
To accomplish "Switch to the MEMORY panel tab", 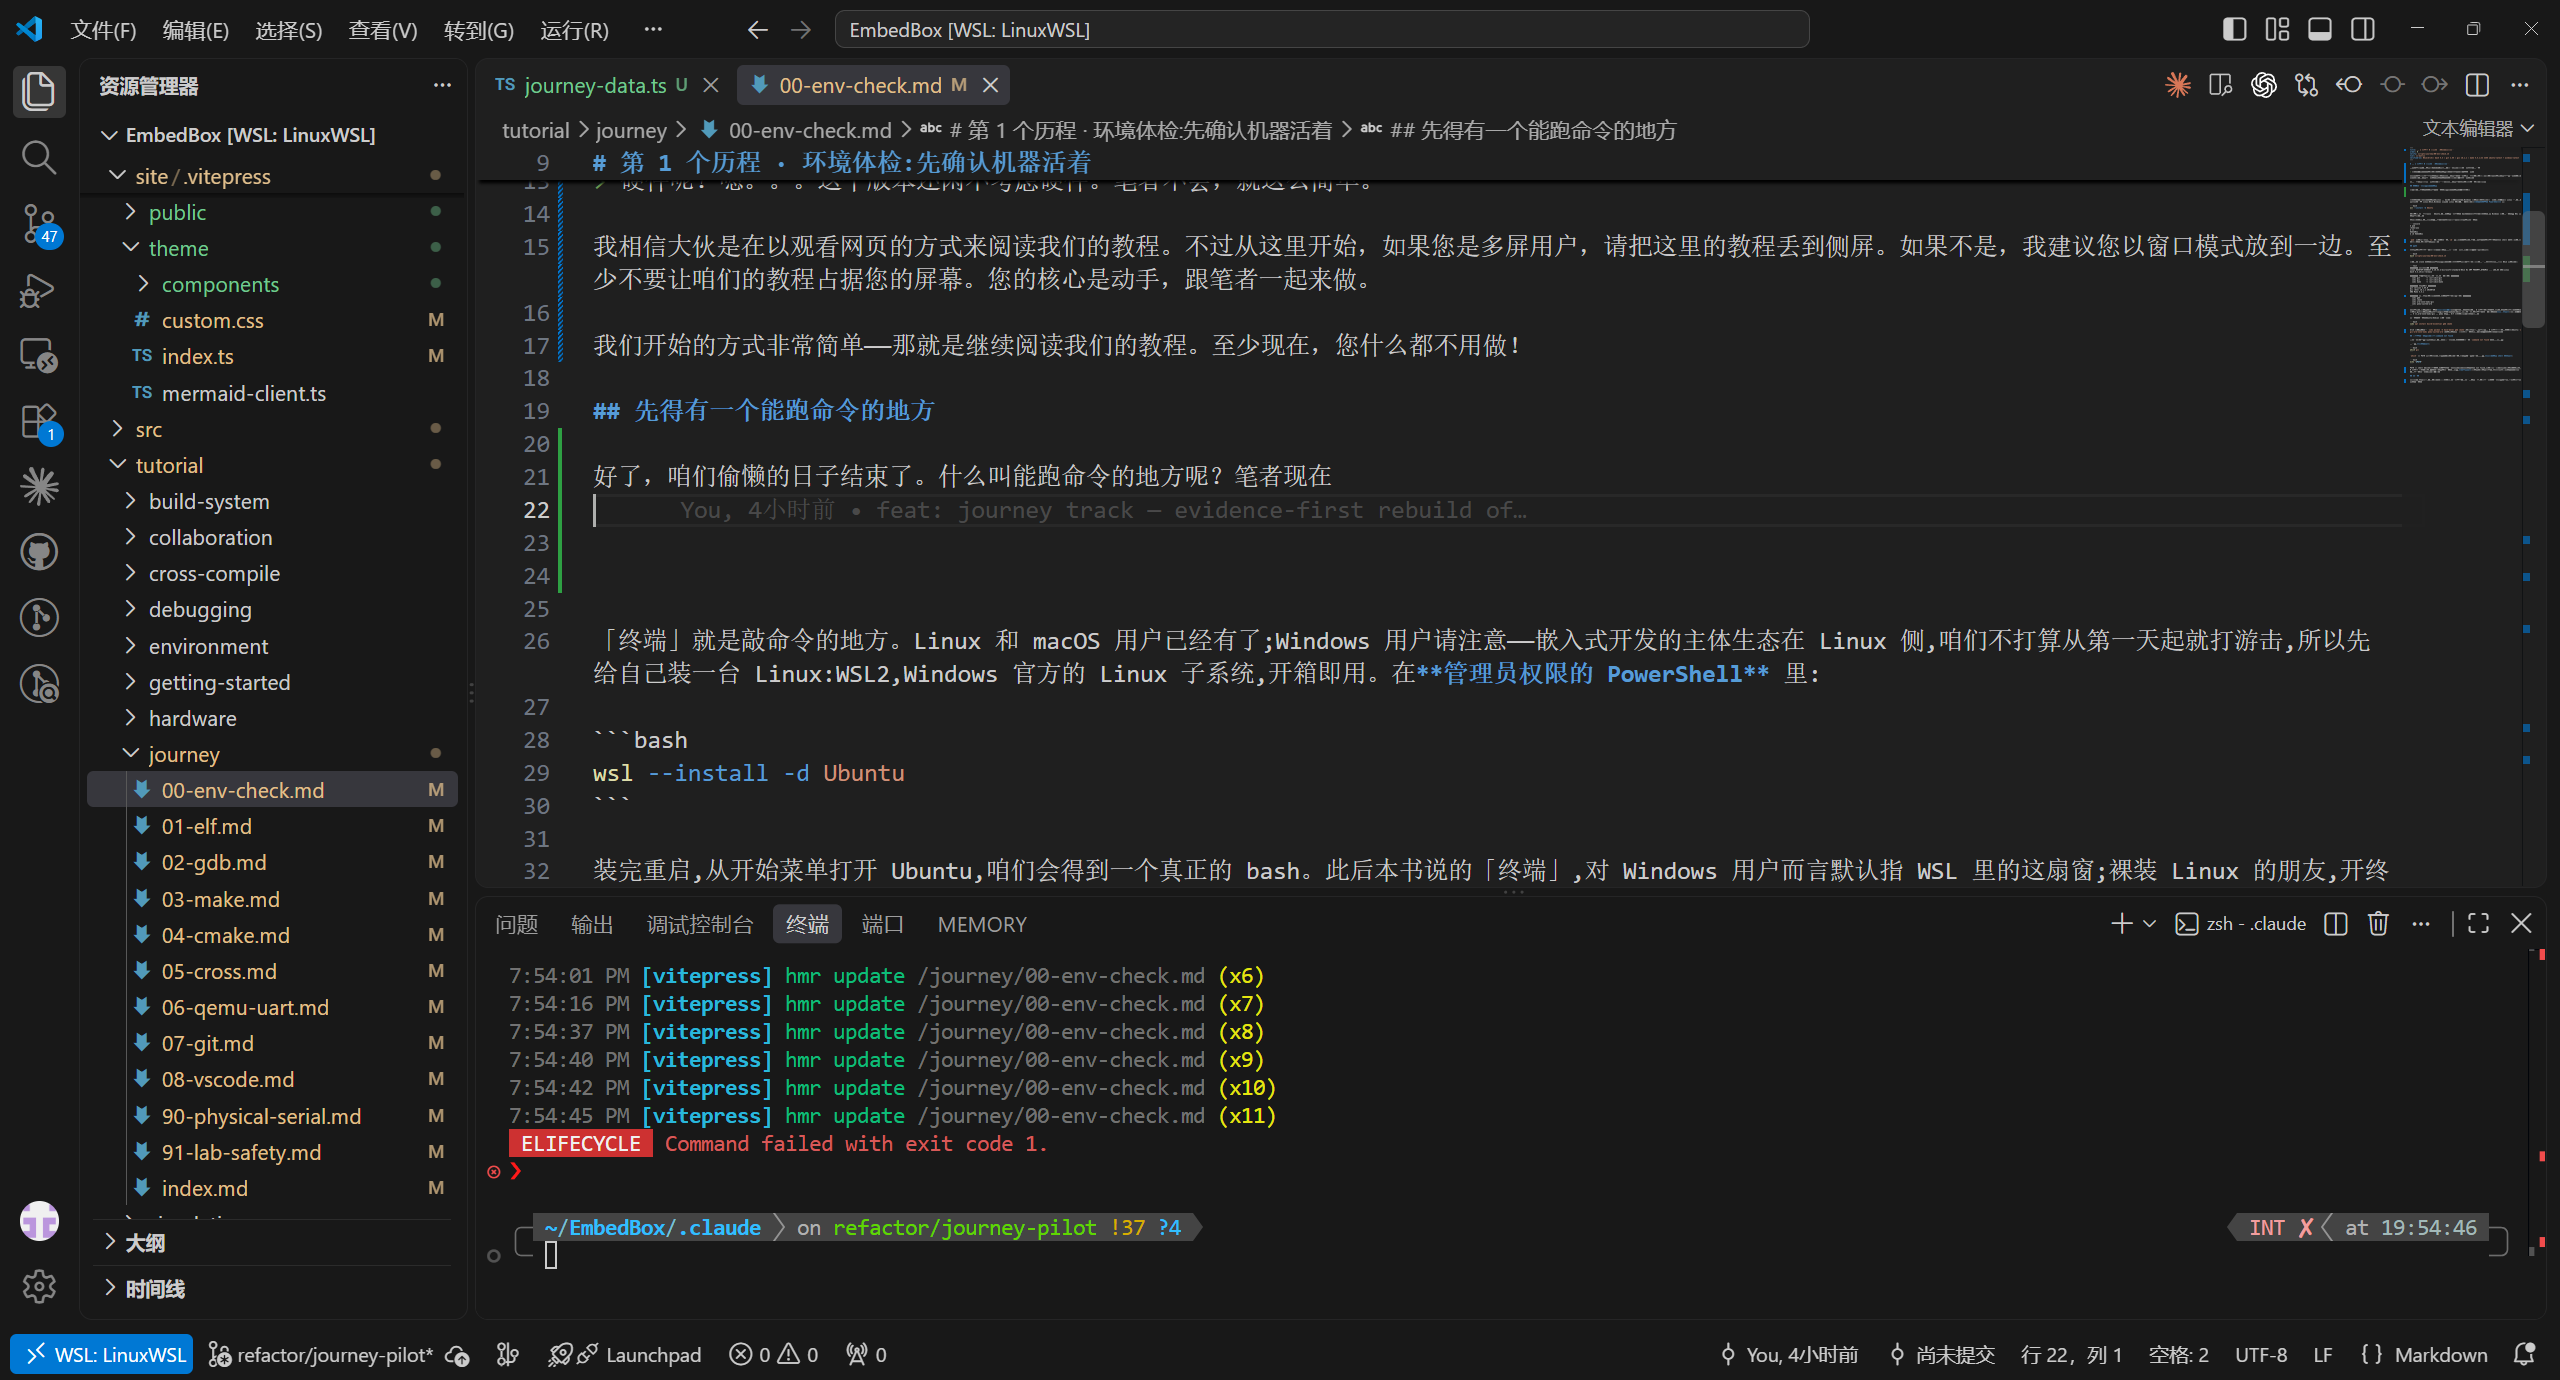I will pos(982,924).
